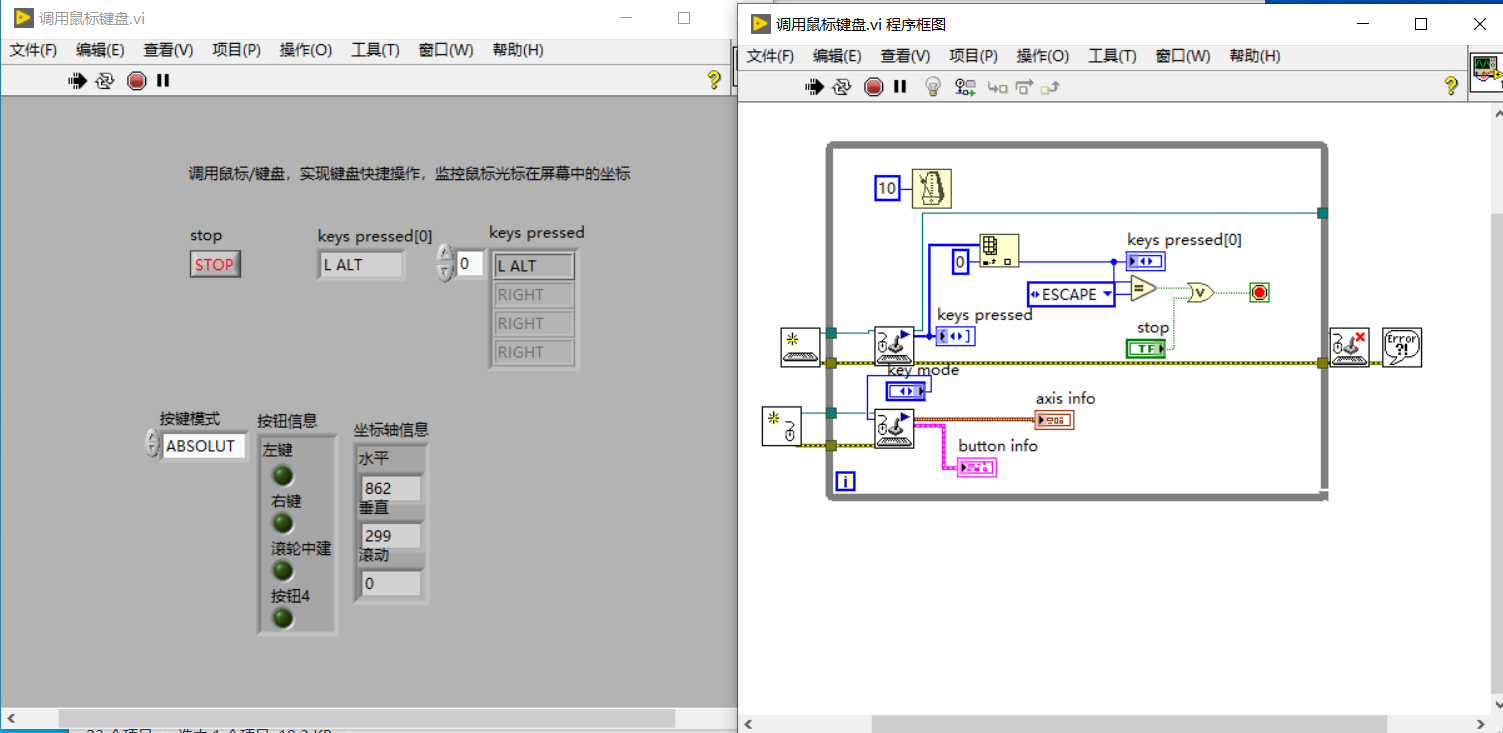Select the Initialize Mouse VI node
This screenshot has height=733, width=1503.
pyautogui.click(x=781, y=426)
